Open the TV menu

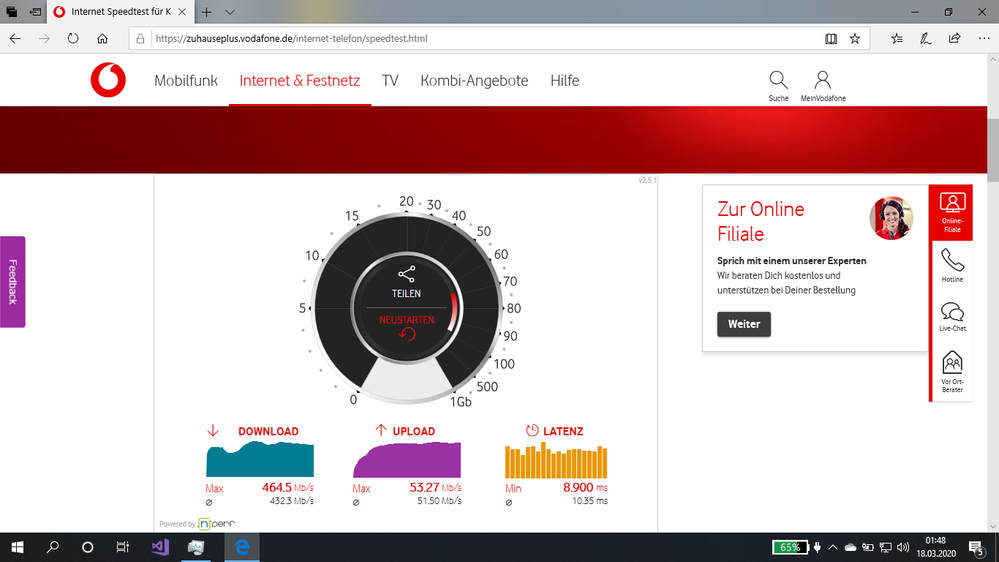390,81
